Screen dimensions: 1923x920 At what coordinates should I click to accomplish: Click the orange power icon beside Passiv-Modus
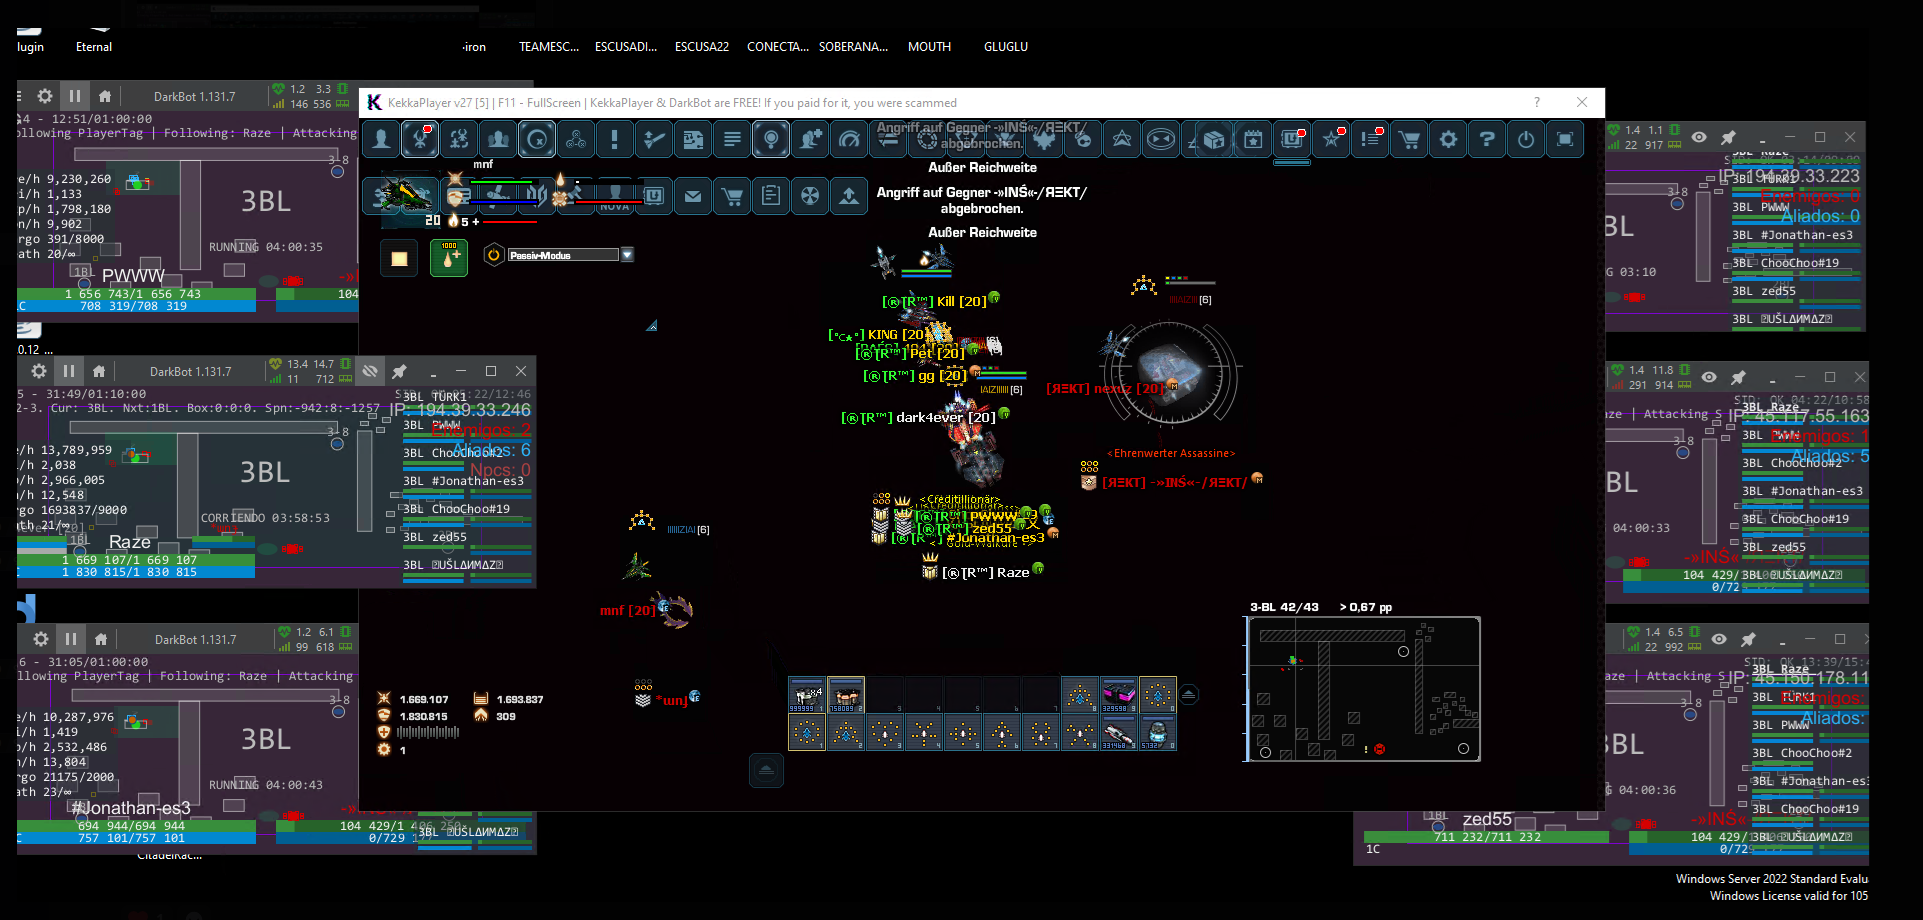point(494,255)
